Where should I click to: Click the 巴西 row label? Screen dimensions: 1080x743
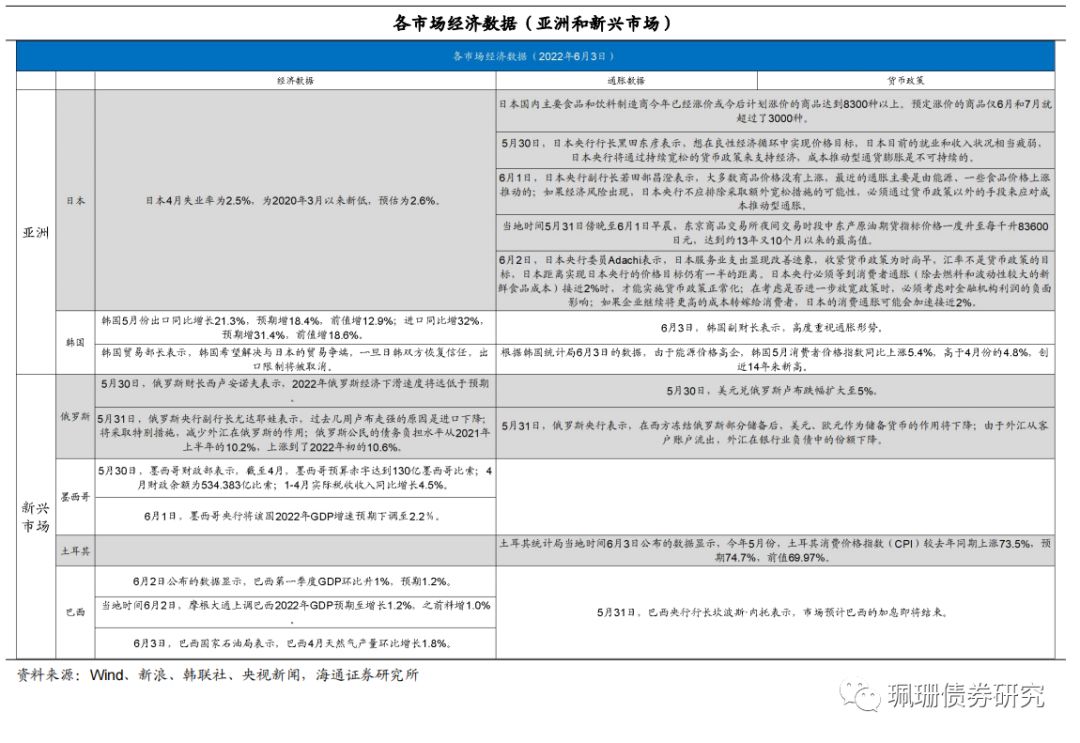click(x=76, y=612)
